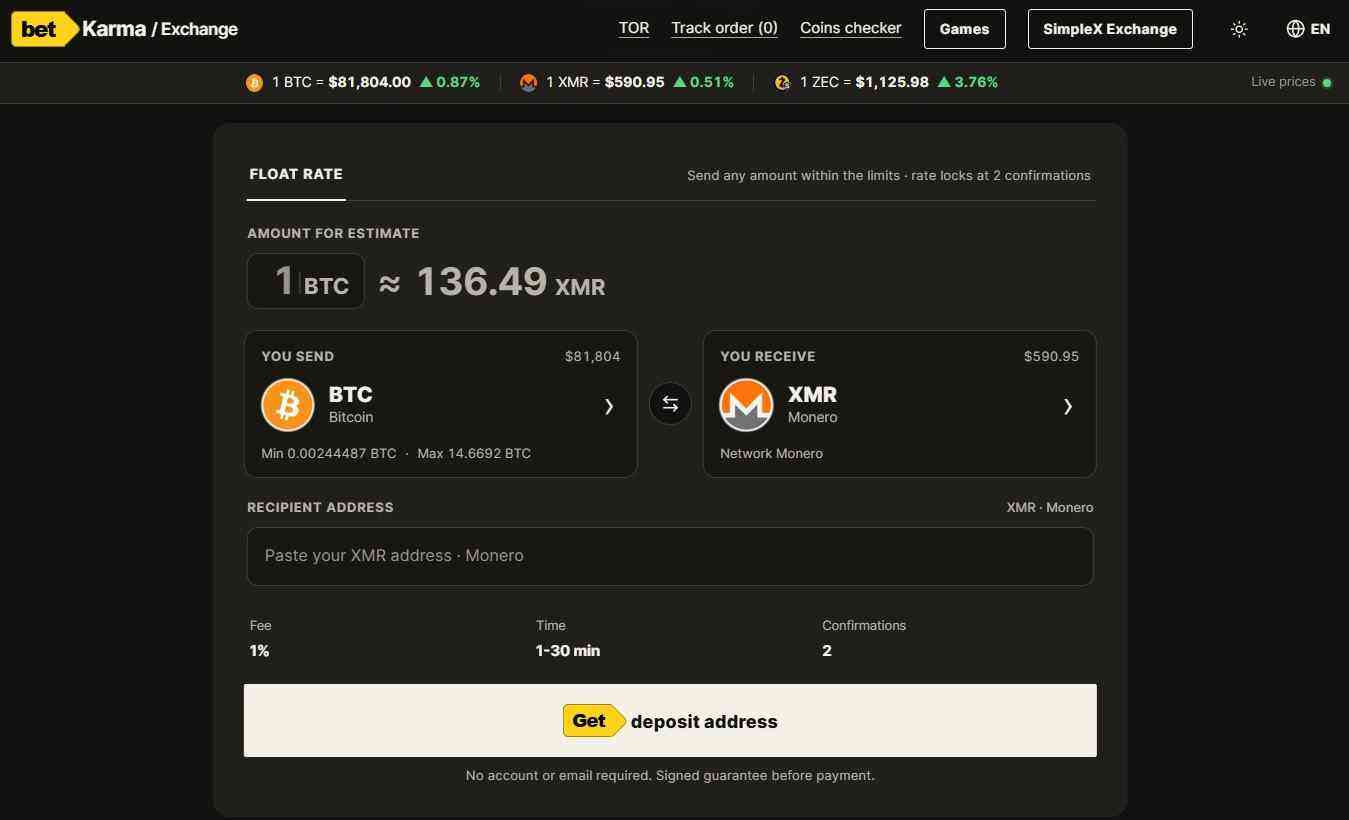This screenshot has width=1349, height=820.
Task: Focus the BTC amount estimate field
Action: pyautogui.click(x=306, y=281)
